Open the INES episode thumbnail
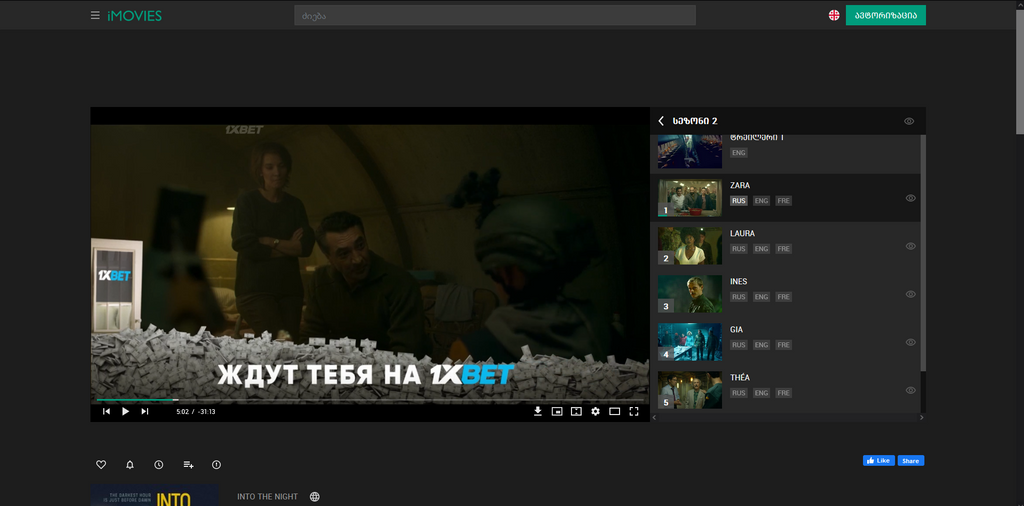This screenshot has width=1024, height=506. [x=690, y=294]
